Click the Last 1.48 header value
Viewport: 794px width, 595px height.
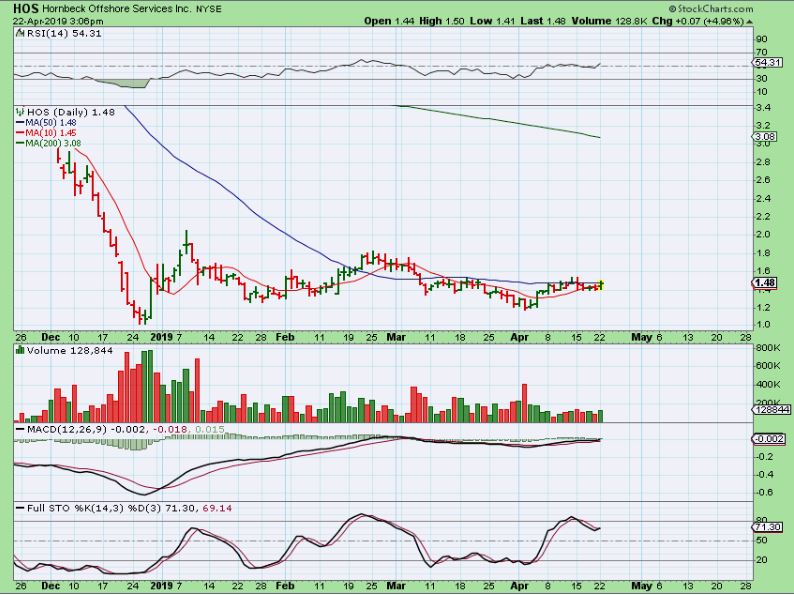tap(543, 21)
